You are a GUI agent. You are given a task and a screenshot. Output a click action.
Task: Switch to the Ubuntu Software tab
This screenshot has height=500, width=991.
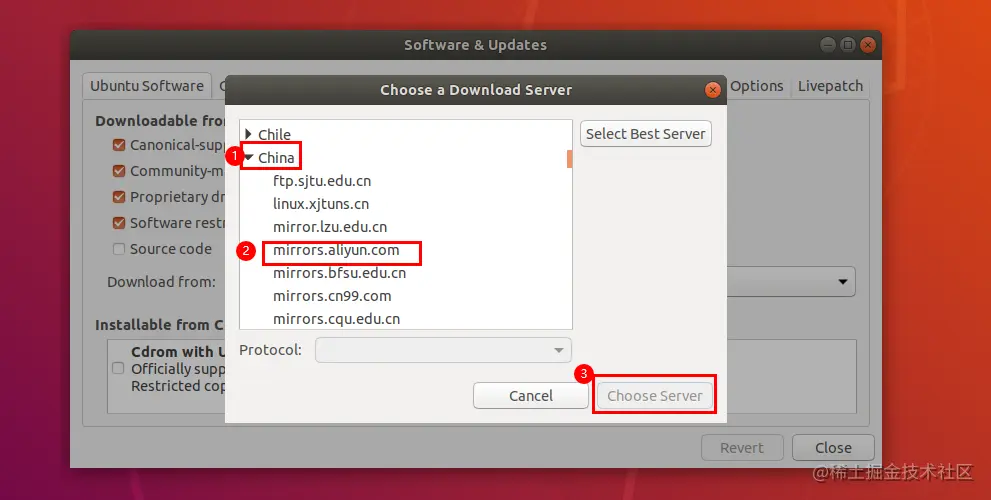tap(147, 86)
